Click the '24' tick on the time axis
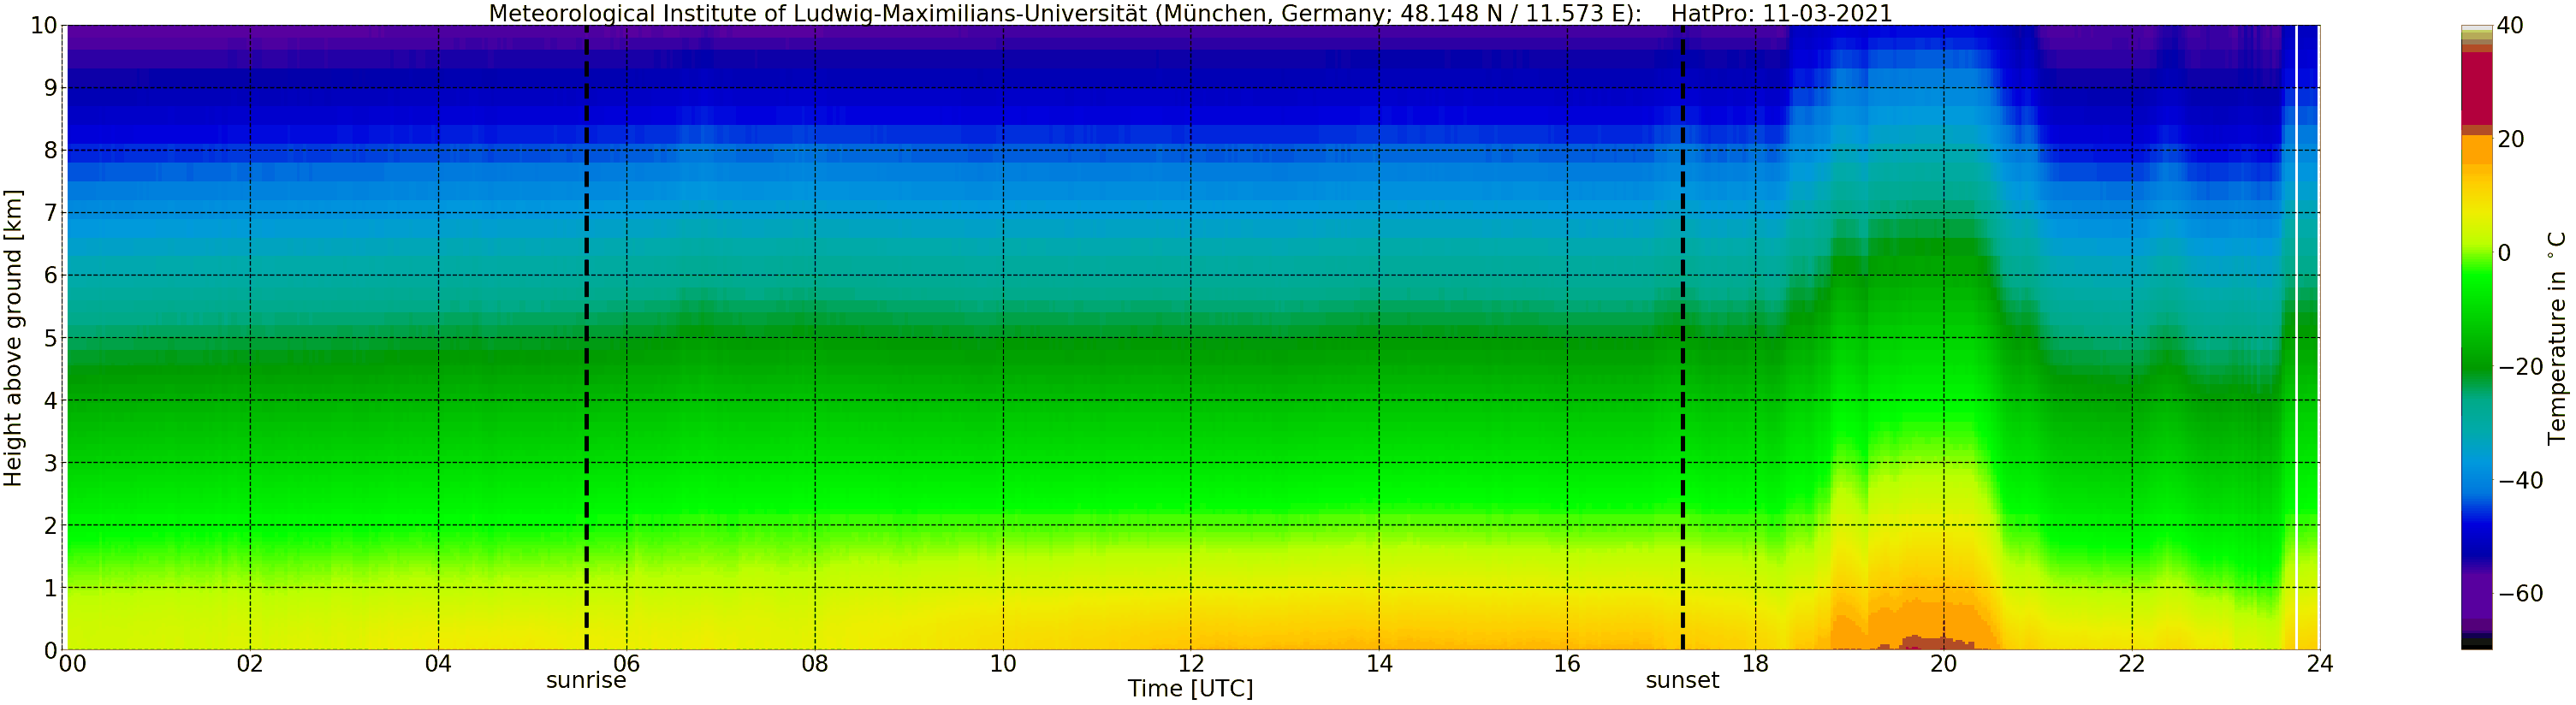Screen dimensions: 2576x705 [x=2319, y=664]
